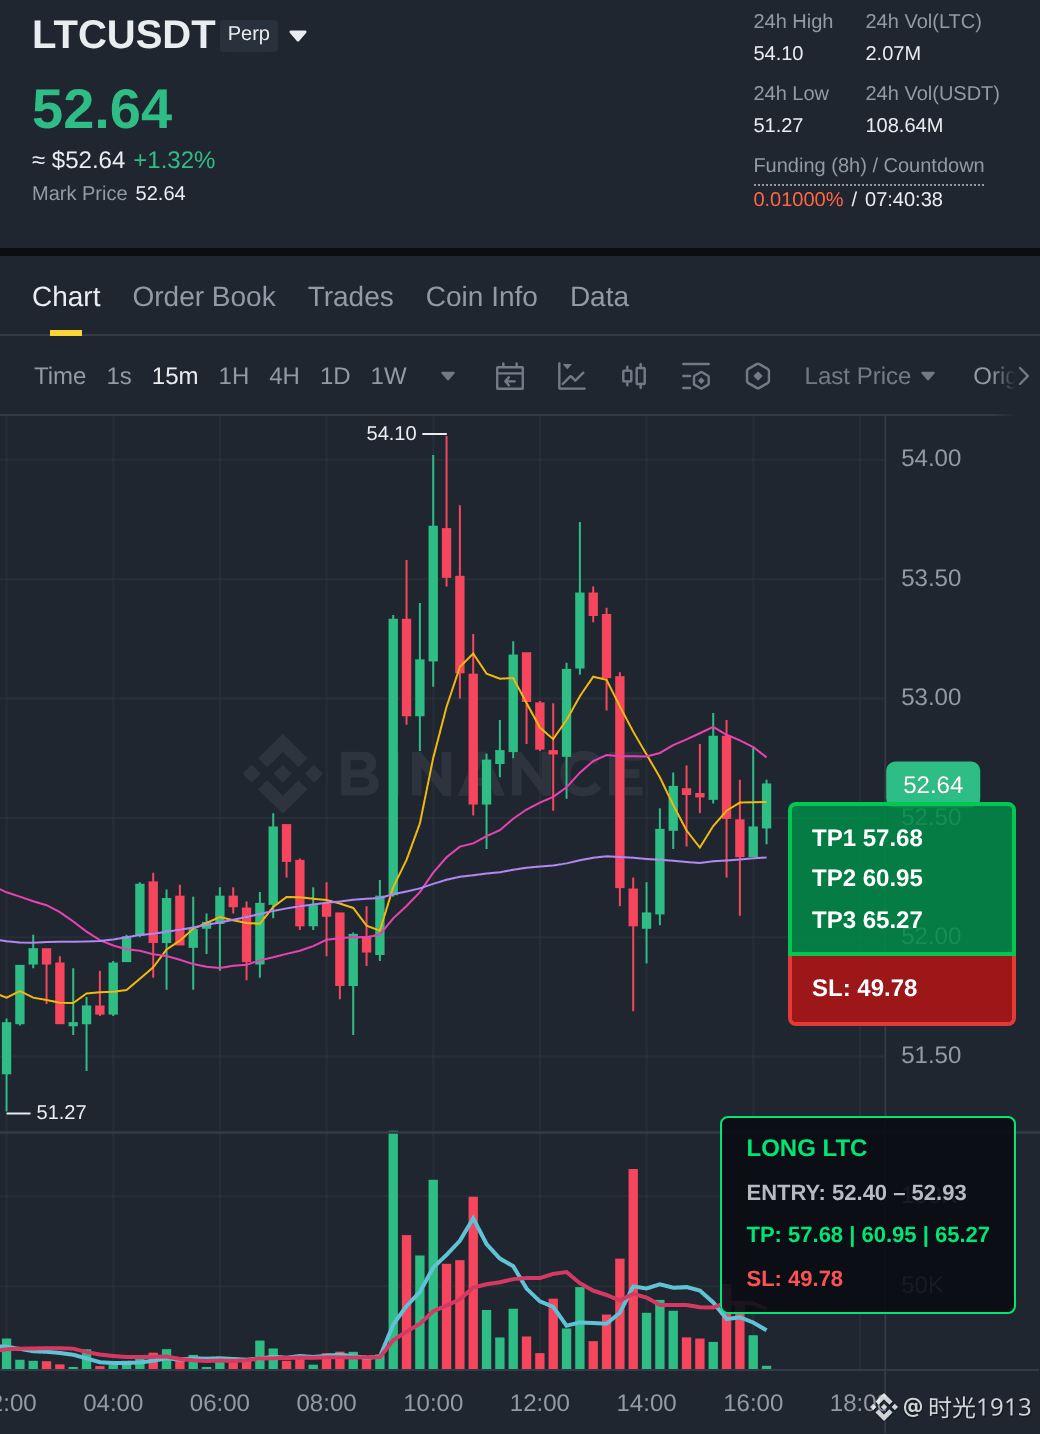Click the 24h Low value 51.27
1040x1434 pixels.
click(778, 126)
